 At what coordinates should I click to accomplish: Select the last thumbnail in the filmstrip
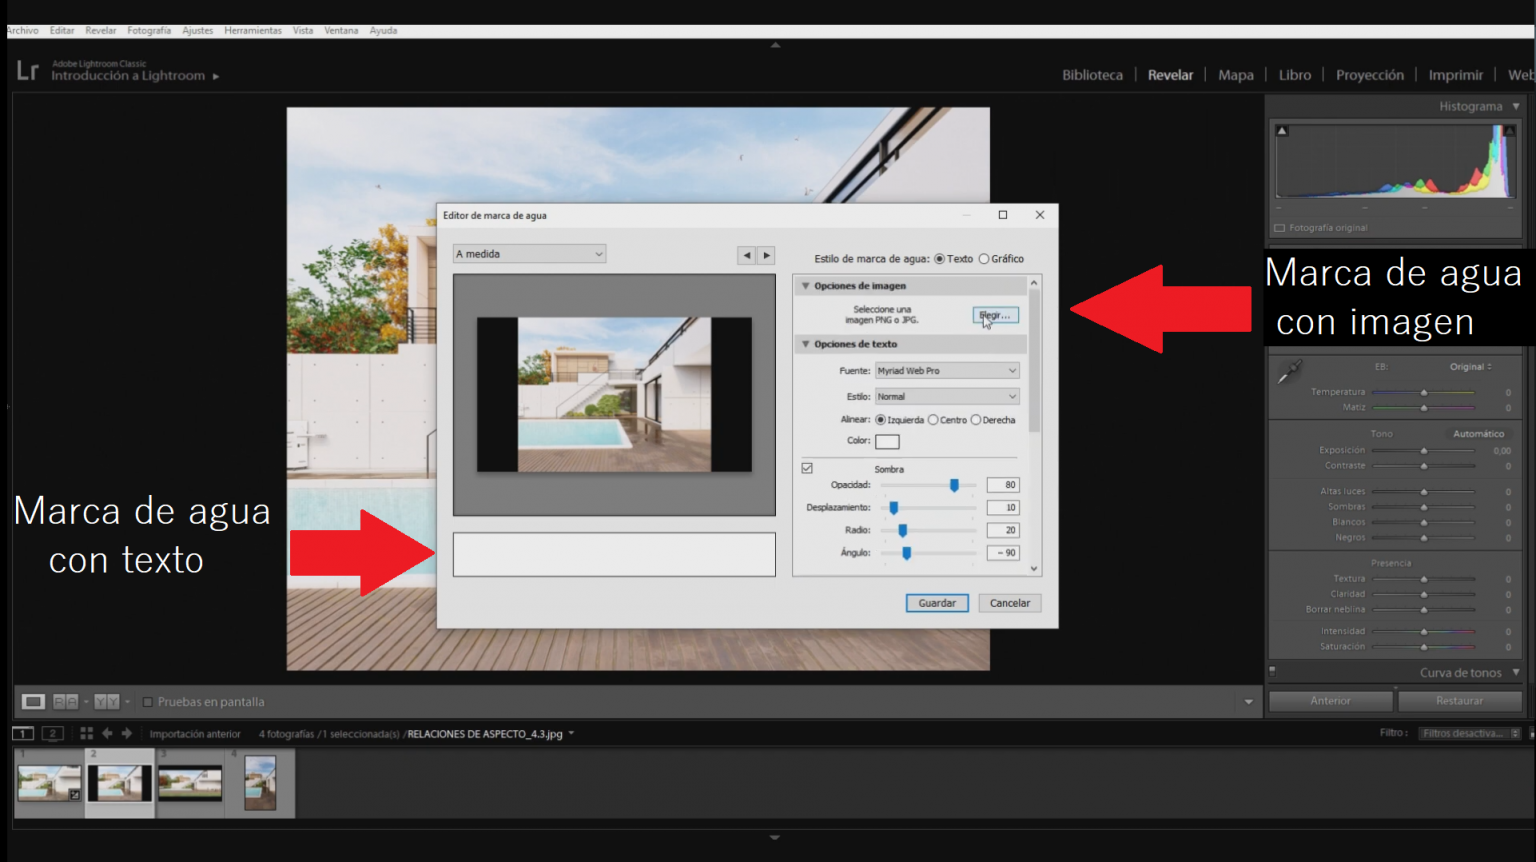260,783
